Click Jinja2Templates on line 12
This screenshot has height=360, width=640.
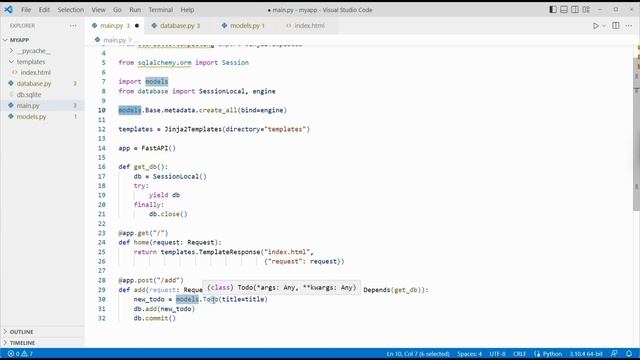click(x=193, y=129)
